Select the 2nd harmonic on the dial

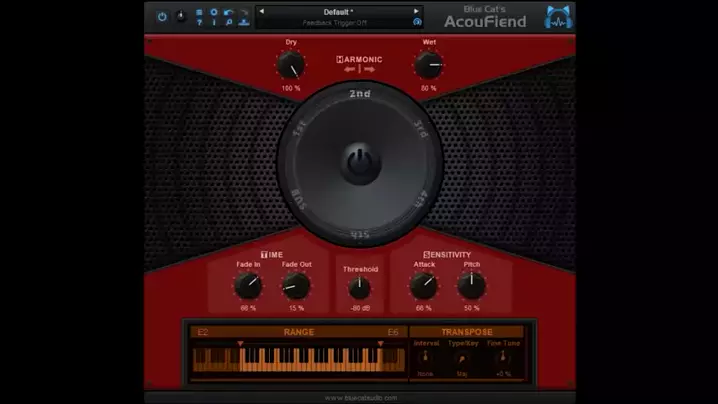tap(360, 94)
